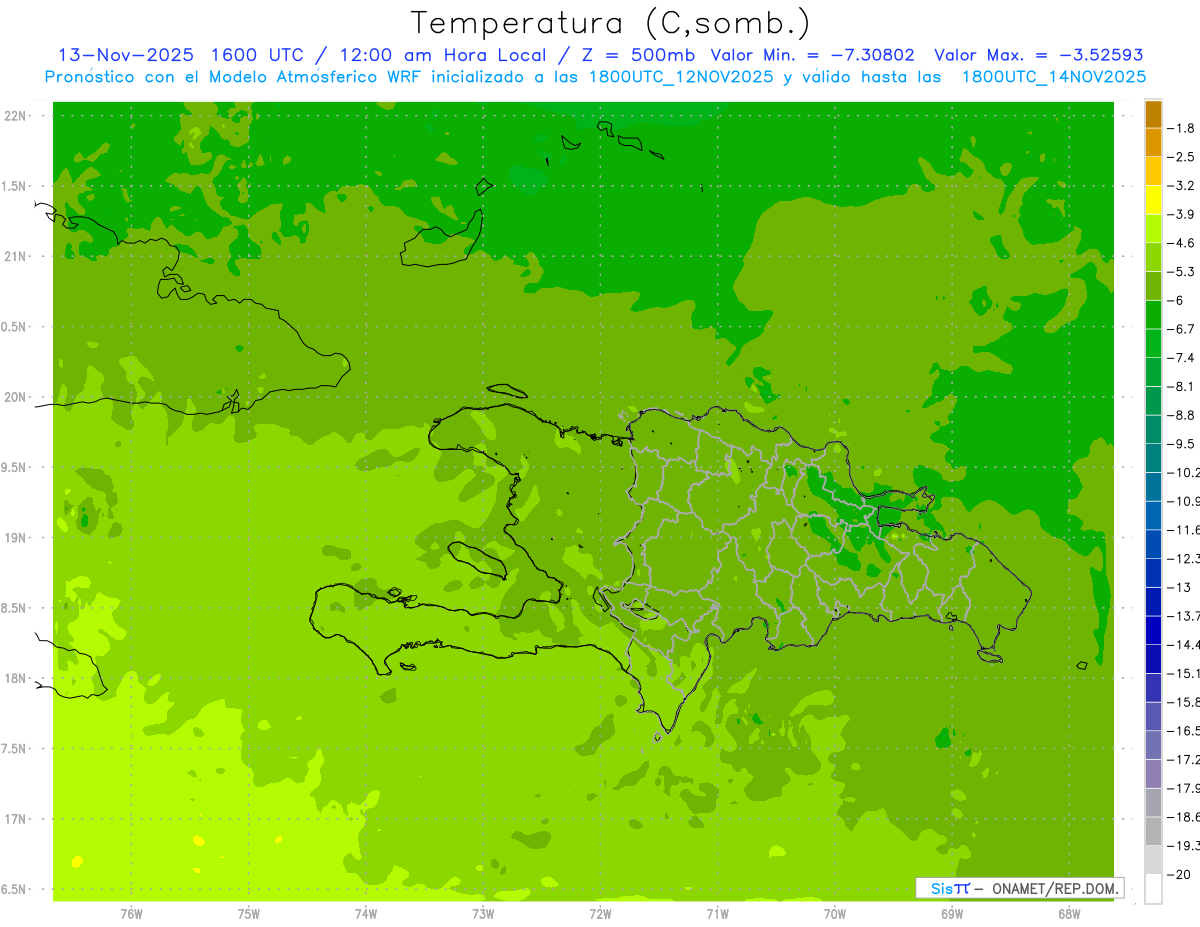Pick the bright yellow swatch in the color legend
The height and width of the screenshot is (927, 1200).
pos(1153,200)
